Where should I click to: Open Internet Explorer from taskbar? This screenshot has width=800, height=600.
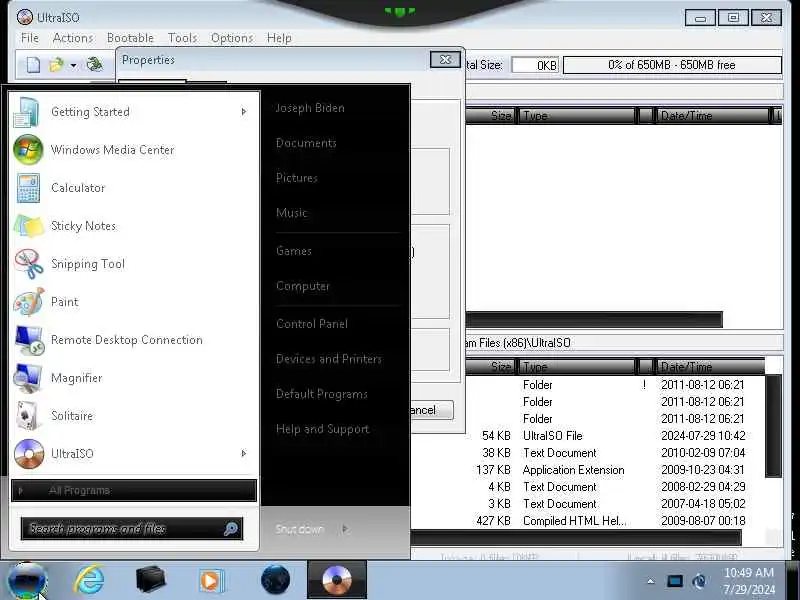90,581
